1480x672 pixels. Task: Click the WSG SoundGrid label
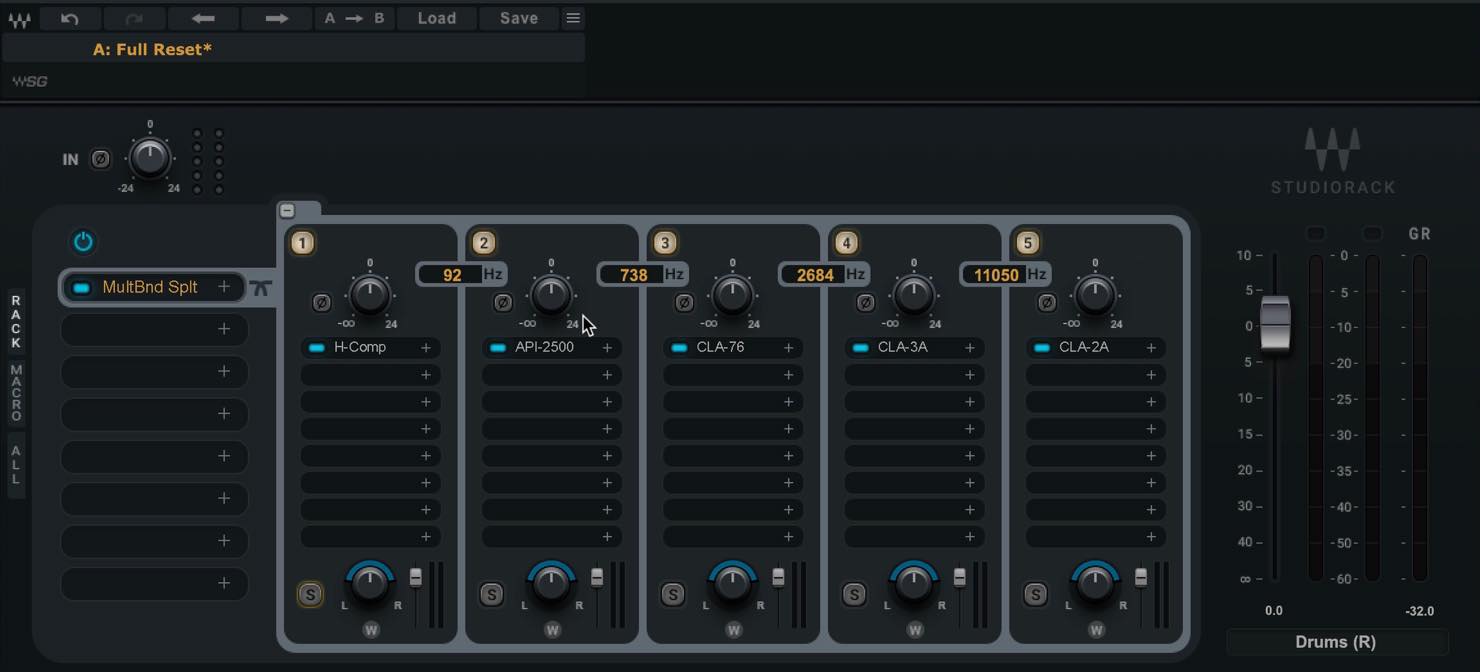coord(30,81)
